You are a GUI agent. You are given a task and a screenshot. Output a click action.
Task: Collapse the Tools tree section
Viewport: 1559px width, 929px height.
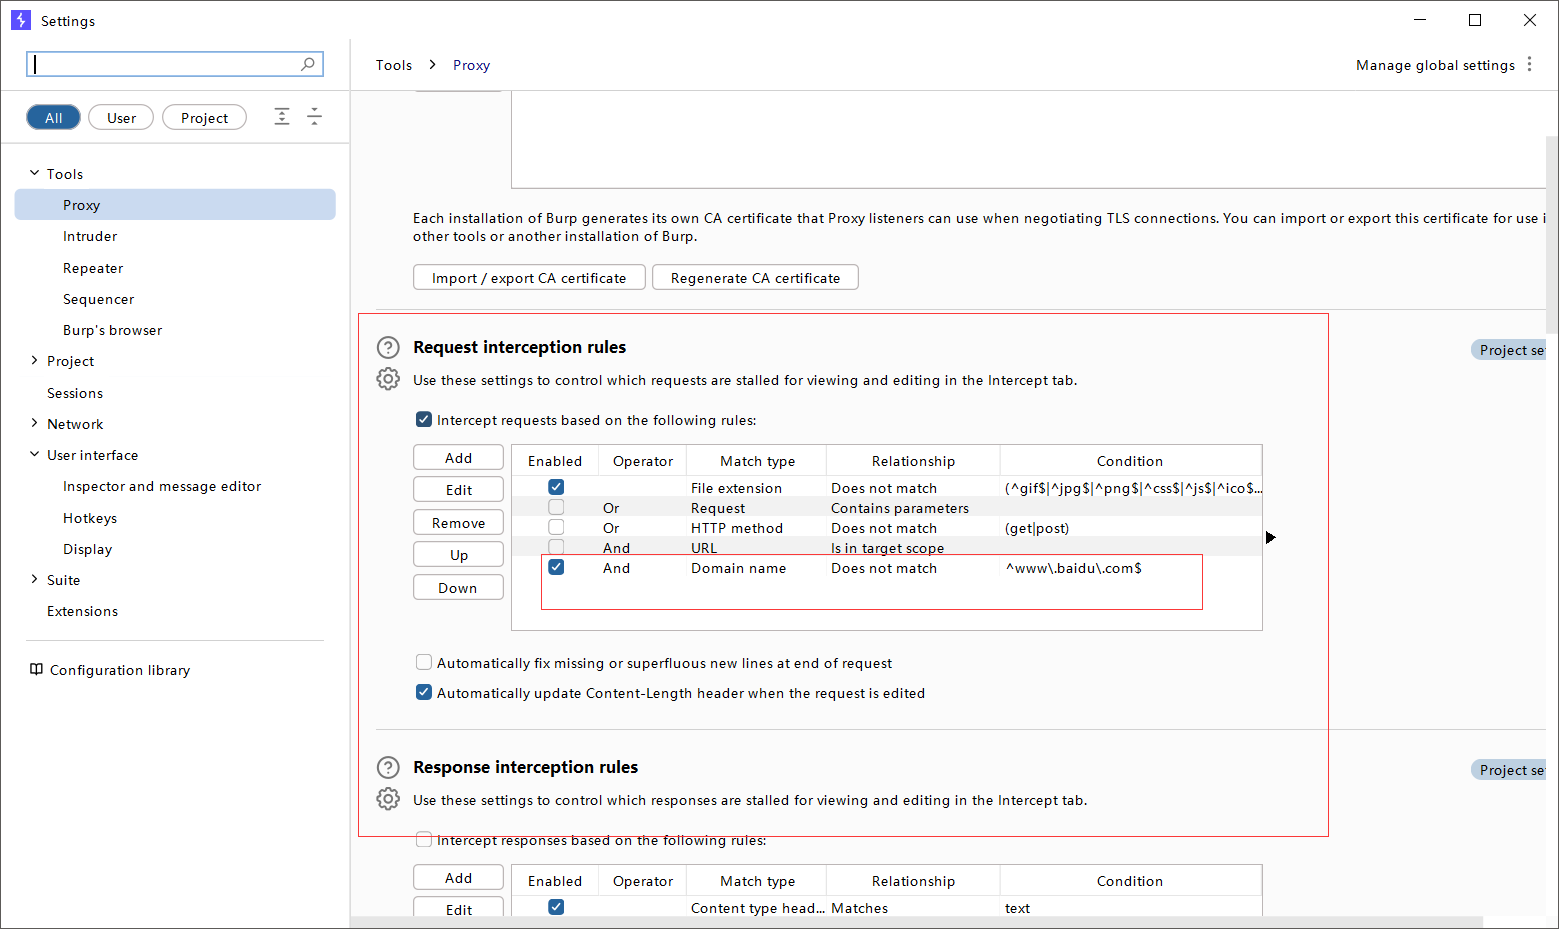point(34,173)
